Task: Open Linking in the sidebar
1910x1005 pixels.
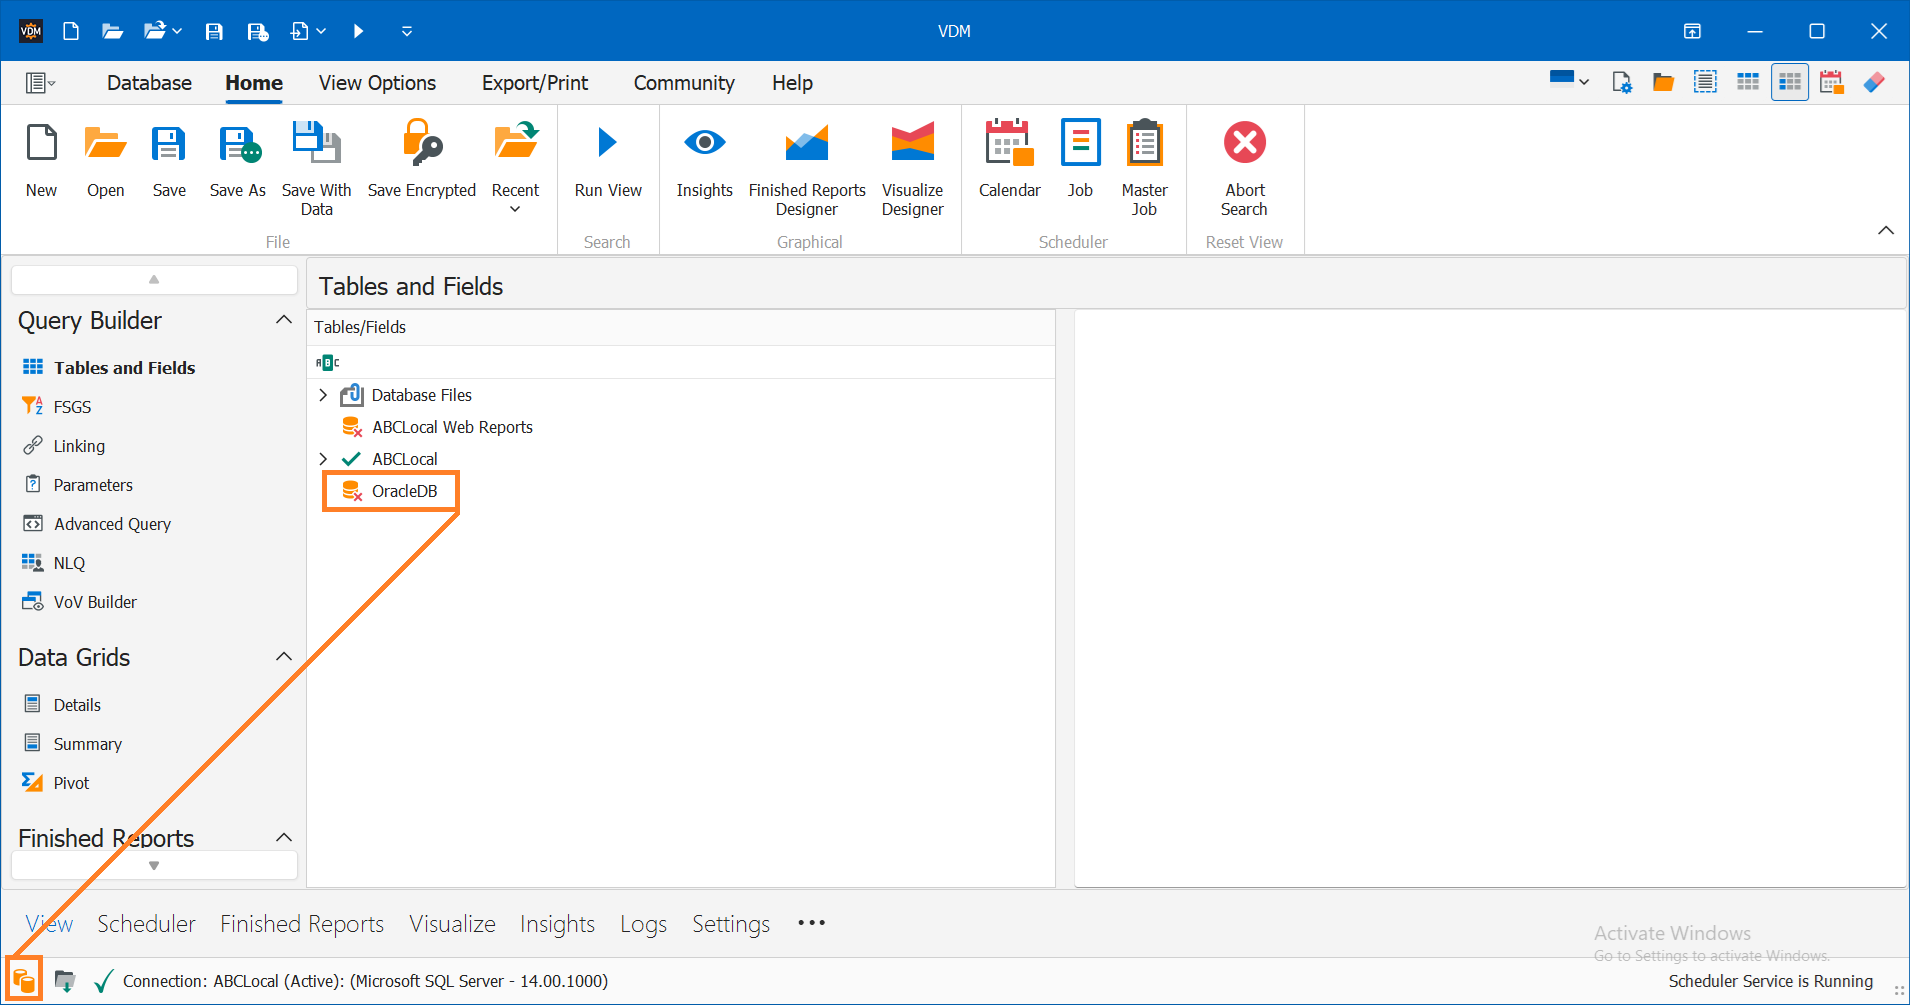Action: coord(64,445)
